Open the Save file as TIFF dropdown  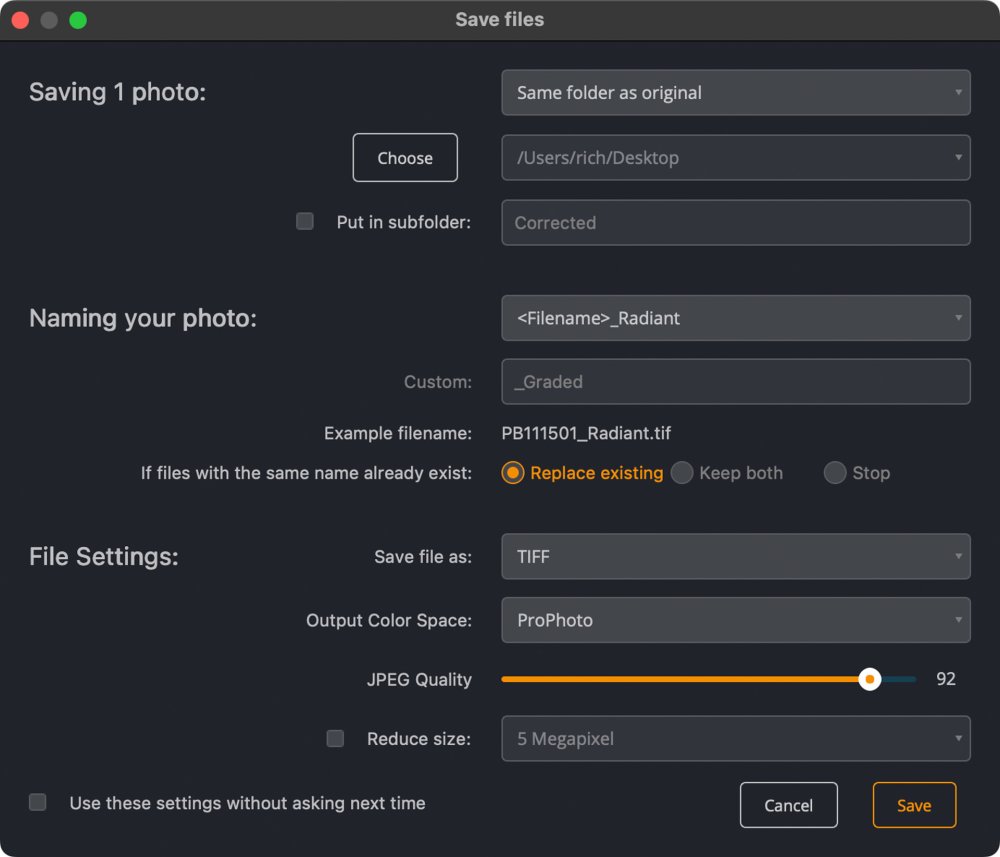pos(735,556)
